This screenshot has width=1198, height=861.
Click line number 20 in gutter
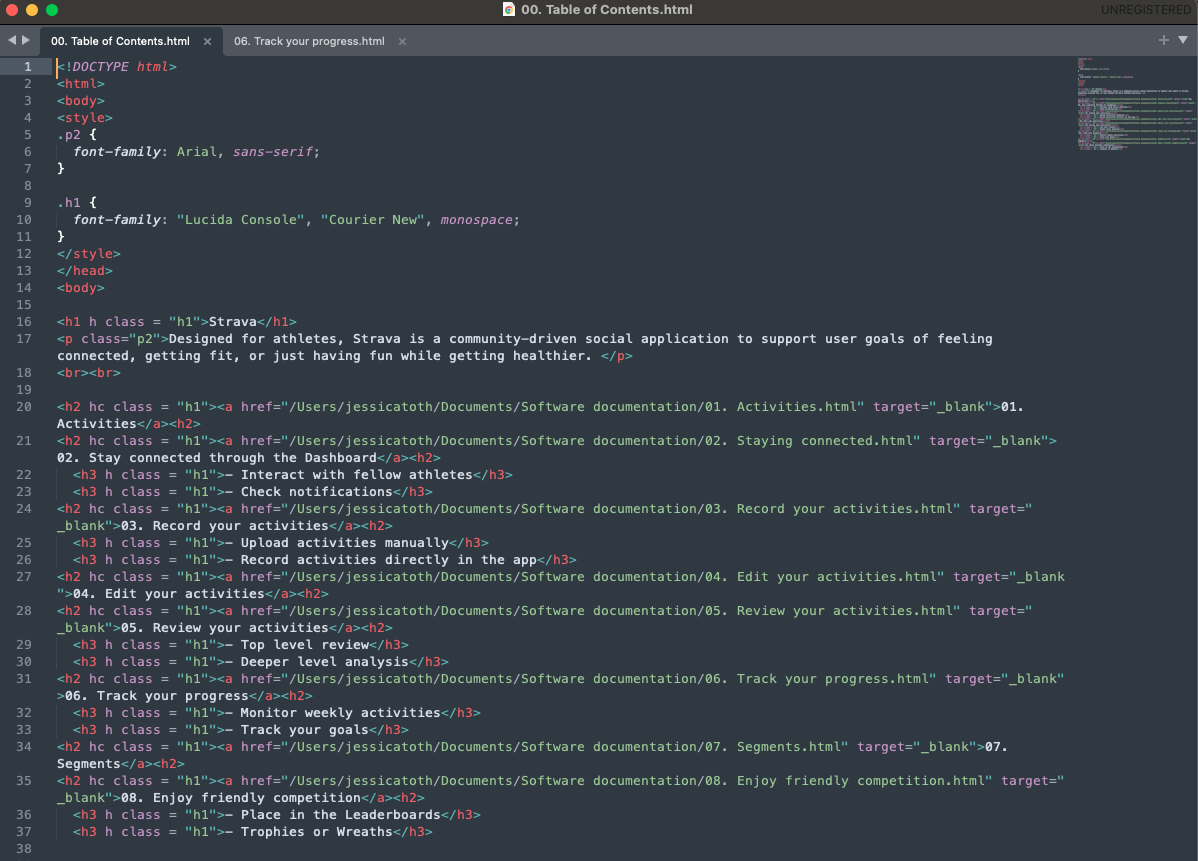(x=24, y=406)
